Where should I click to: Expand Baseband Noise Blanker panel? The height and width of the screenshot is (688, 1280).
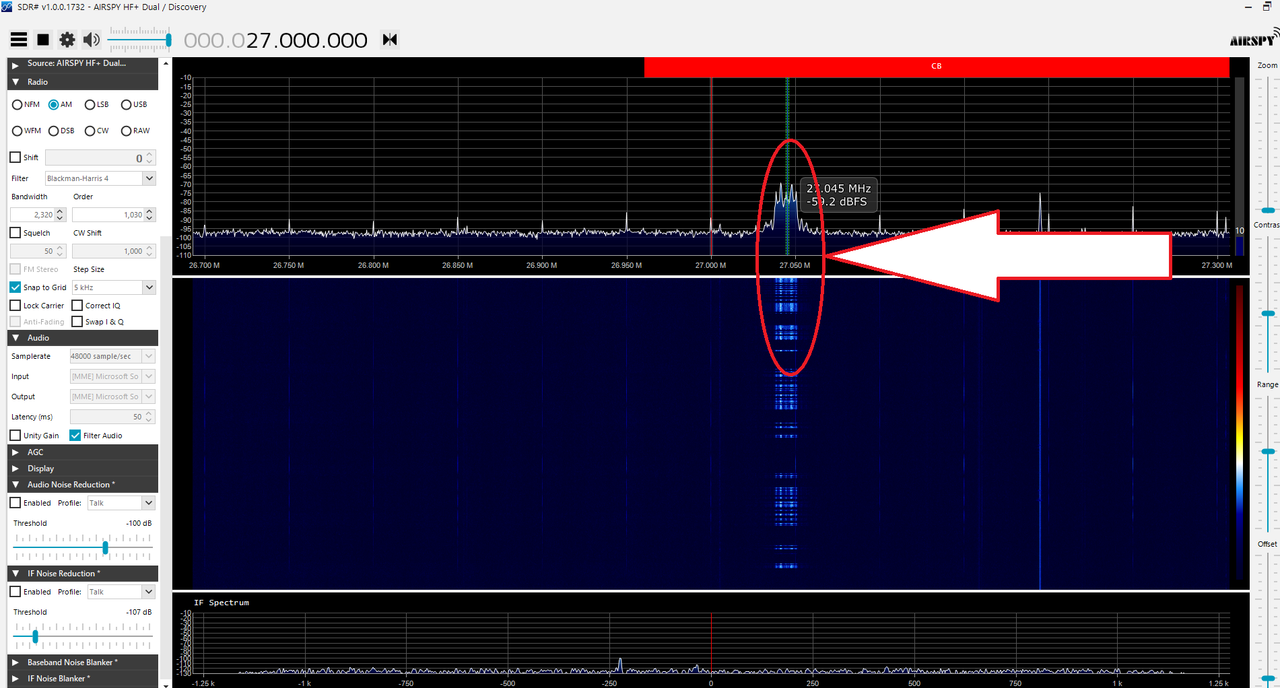tap(83, 662)
